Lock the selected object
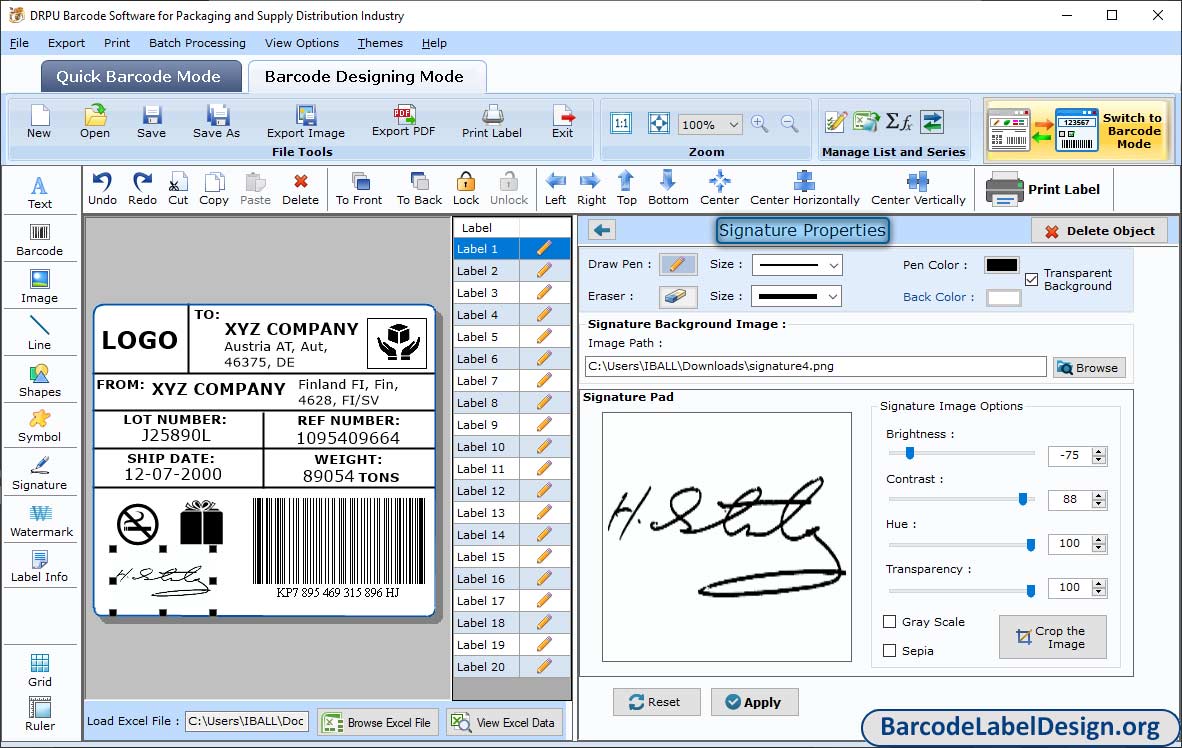The image size is (1182, 748). [x=465, y=189]
